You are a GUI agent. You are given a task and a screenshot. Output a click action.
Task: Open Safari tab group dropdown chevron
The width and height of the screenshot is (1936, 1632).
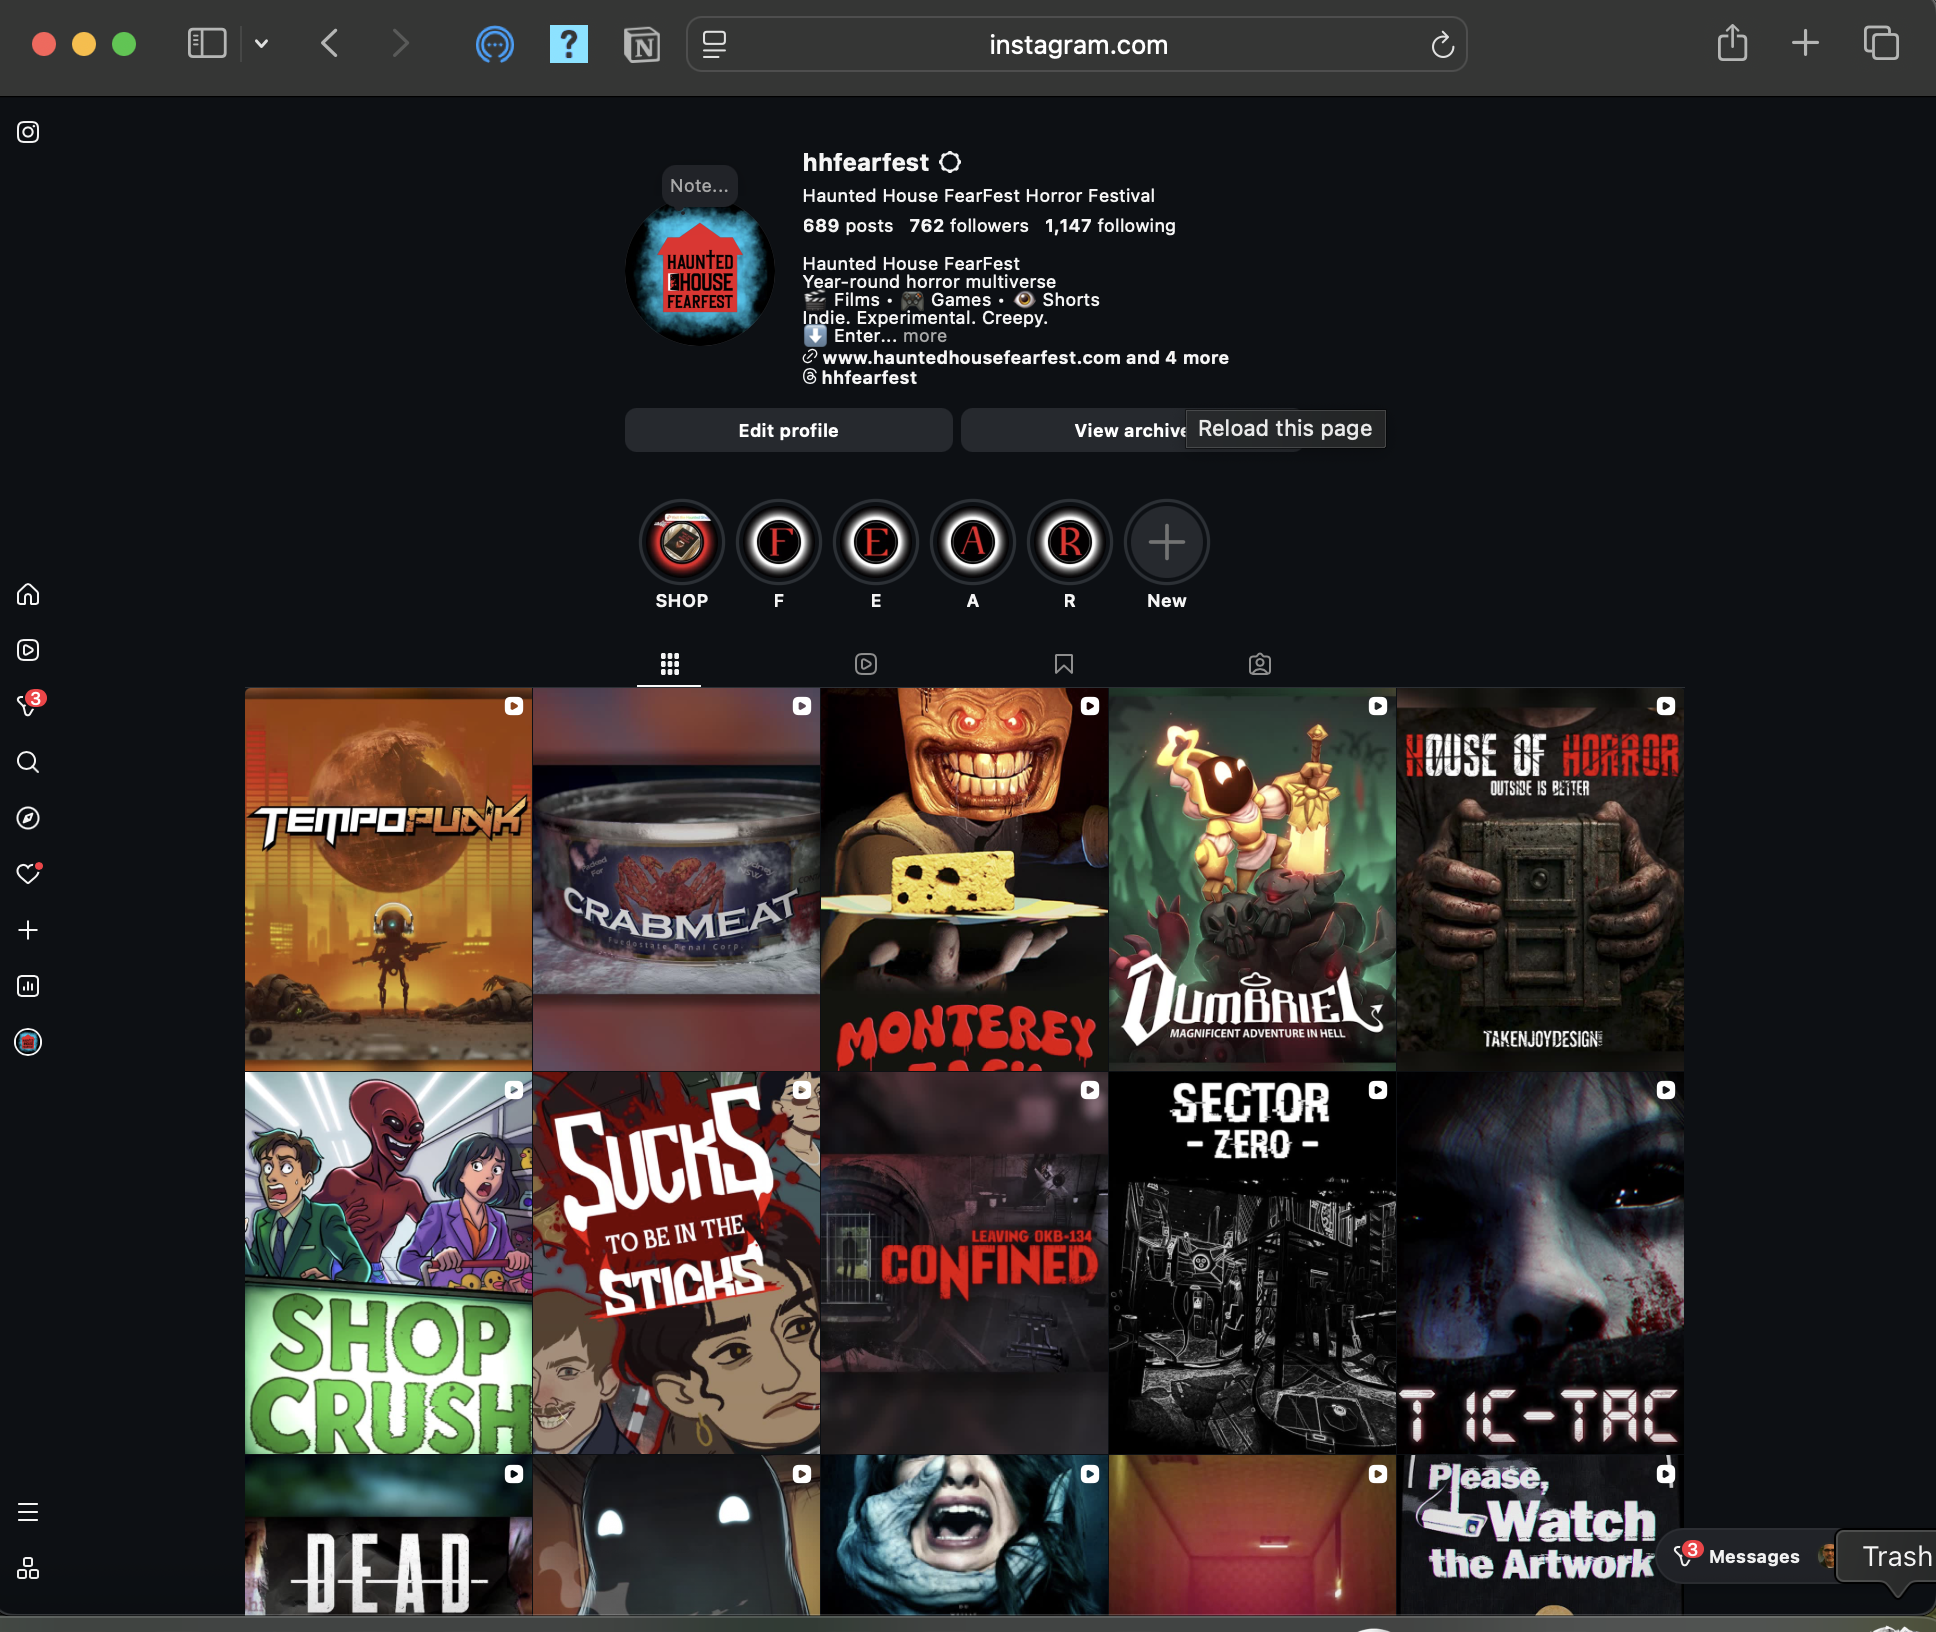point(262,44)
